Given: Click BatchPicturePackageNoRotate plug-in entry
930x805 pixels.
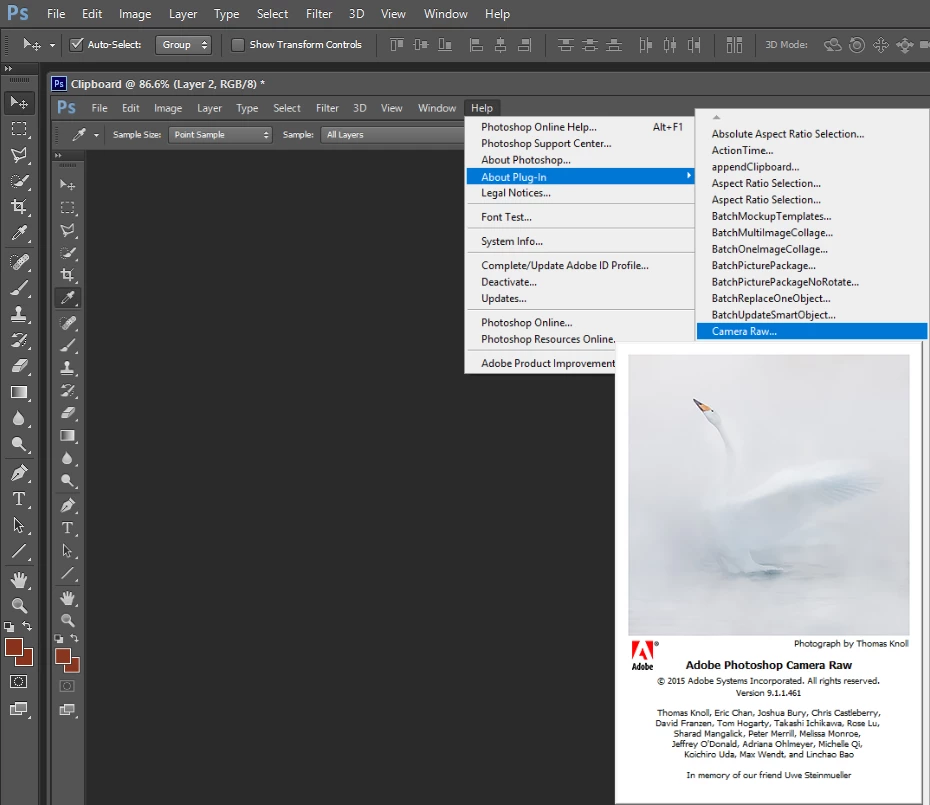Looking at the screenshot, I should (x=811, y=282).
